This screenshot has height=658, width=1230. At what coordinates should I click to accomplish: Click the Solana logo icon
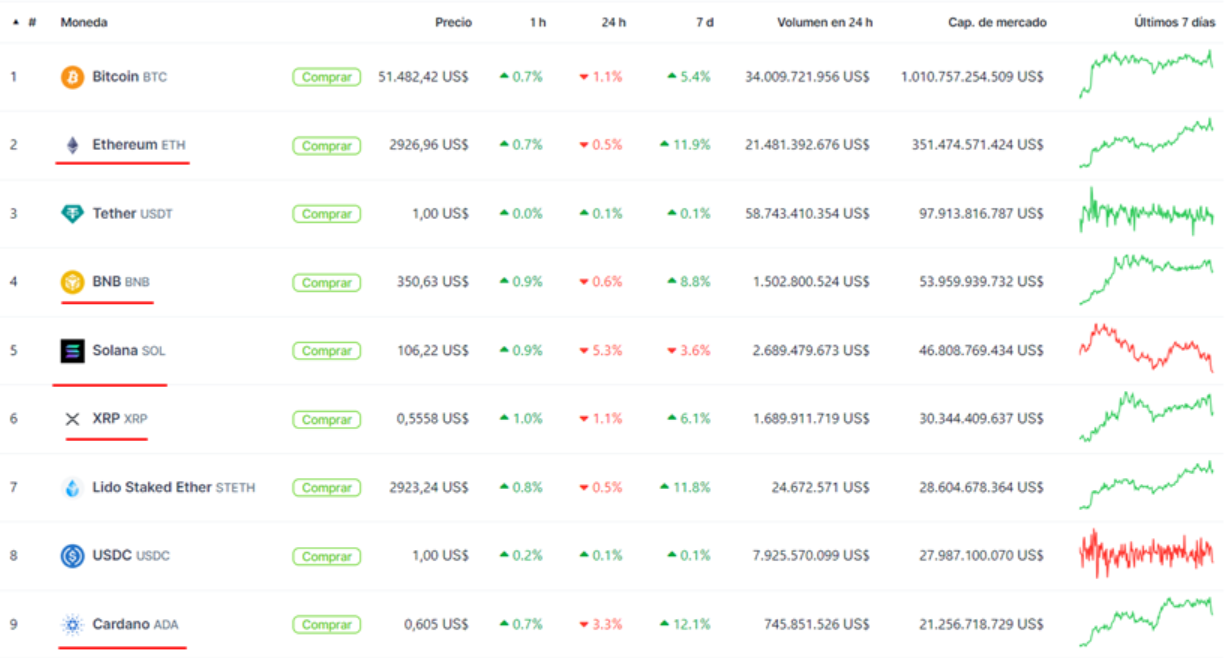pyautogui.click(x=72, y=351)
